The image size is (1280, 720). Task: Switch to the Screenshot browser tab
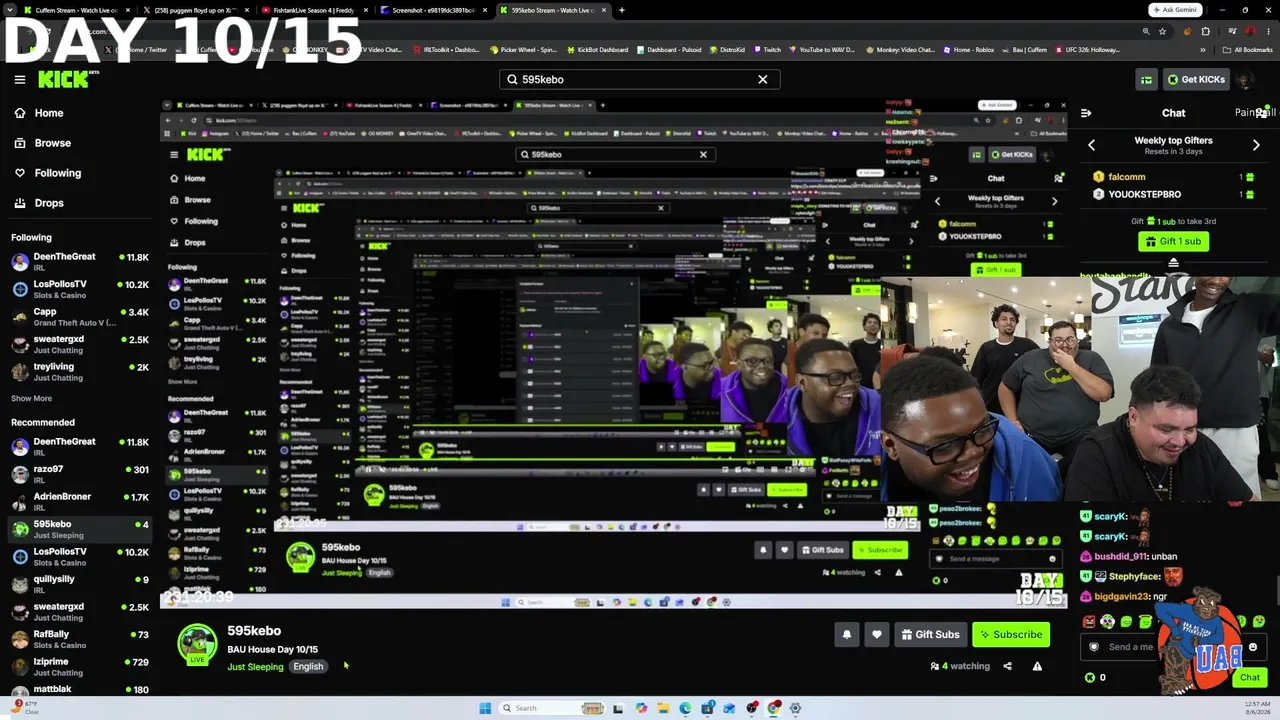coord(434,10)
